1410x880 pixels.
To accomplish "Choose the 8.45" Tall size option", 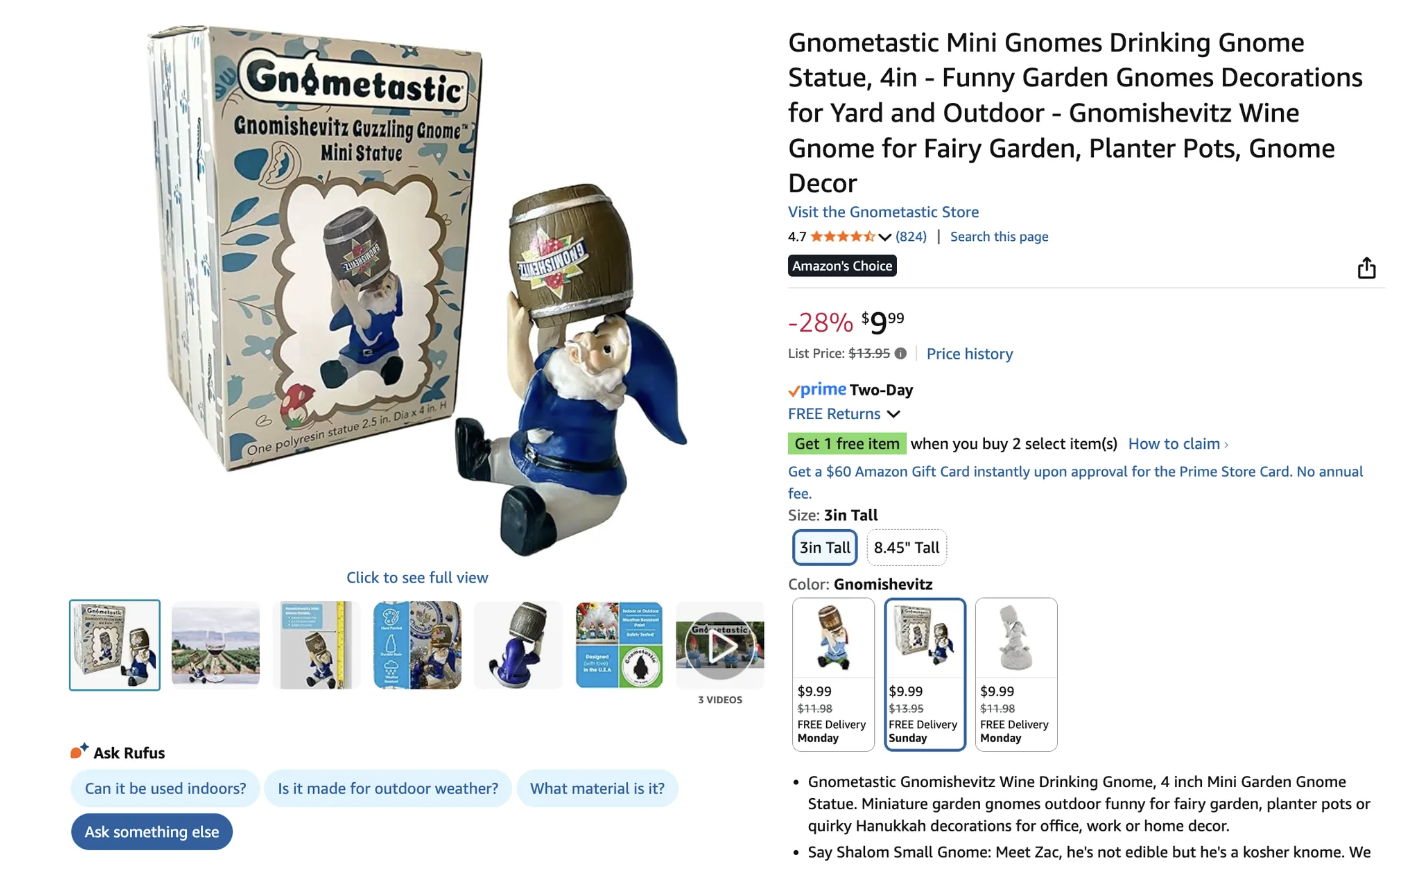I will tap(906, 547).
